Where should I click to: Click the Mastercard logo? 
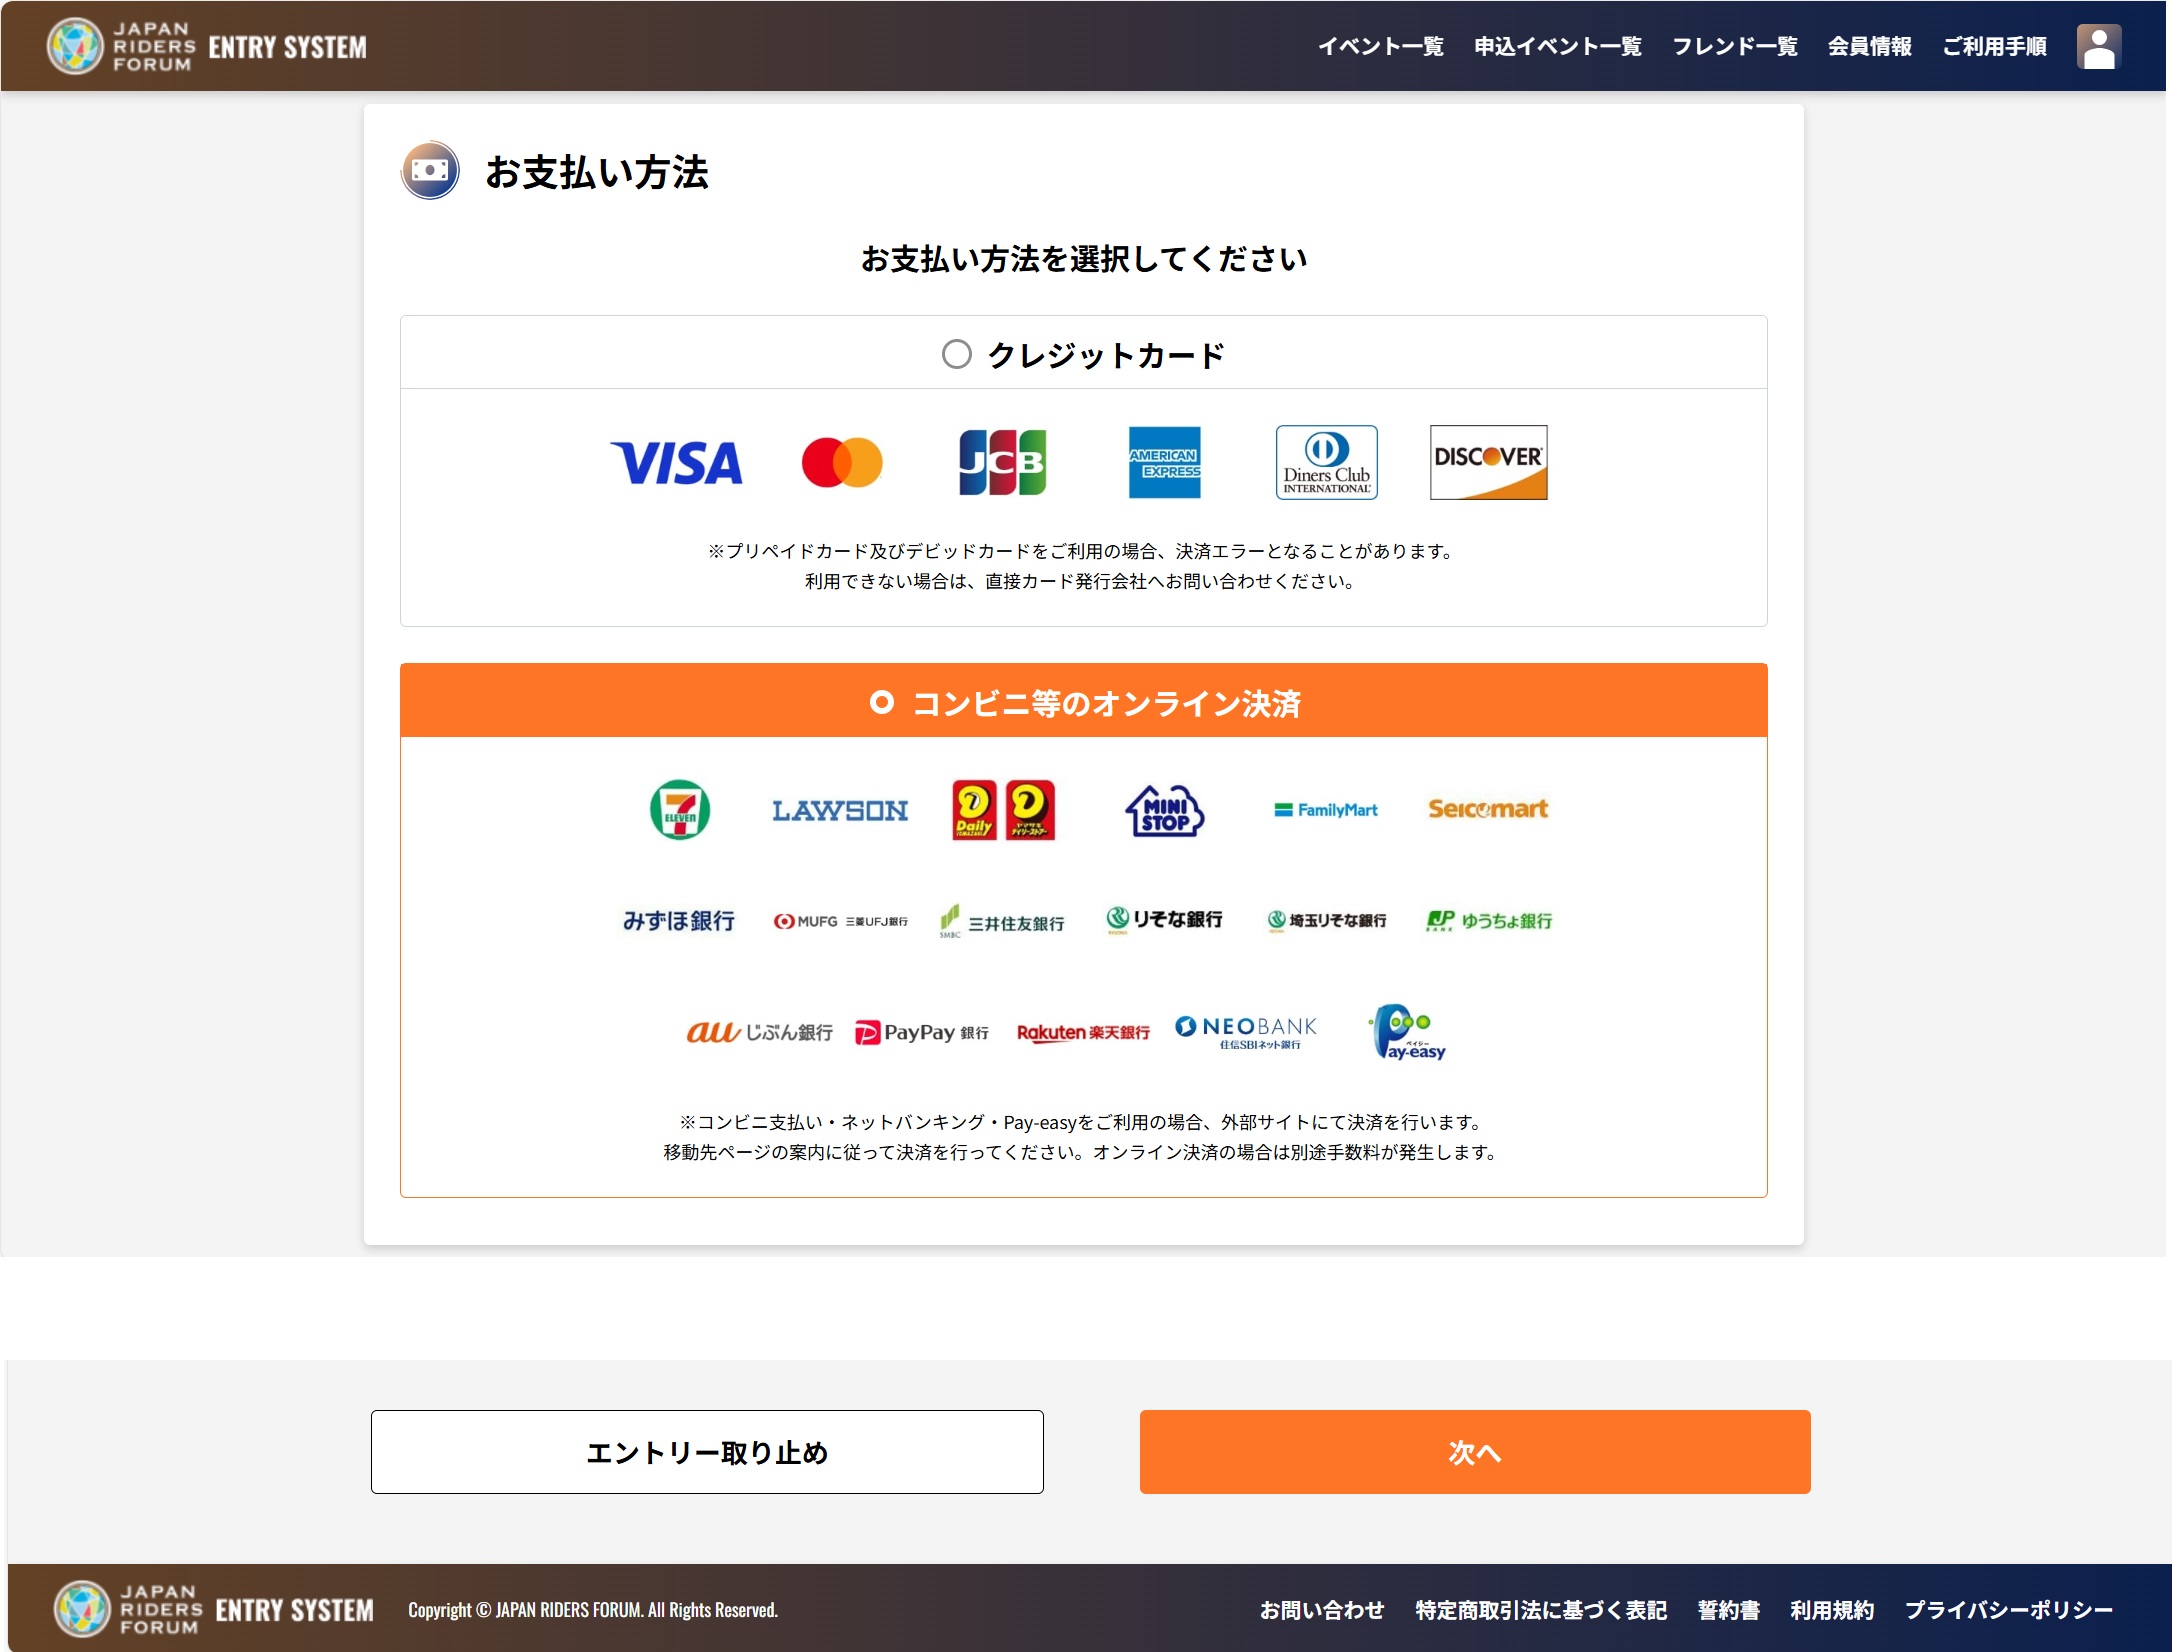click(842, 462)
